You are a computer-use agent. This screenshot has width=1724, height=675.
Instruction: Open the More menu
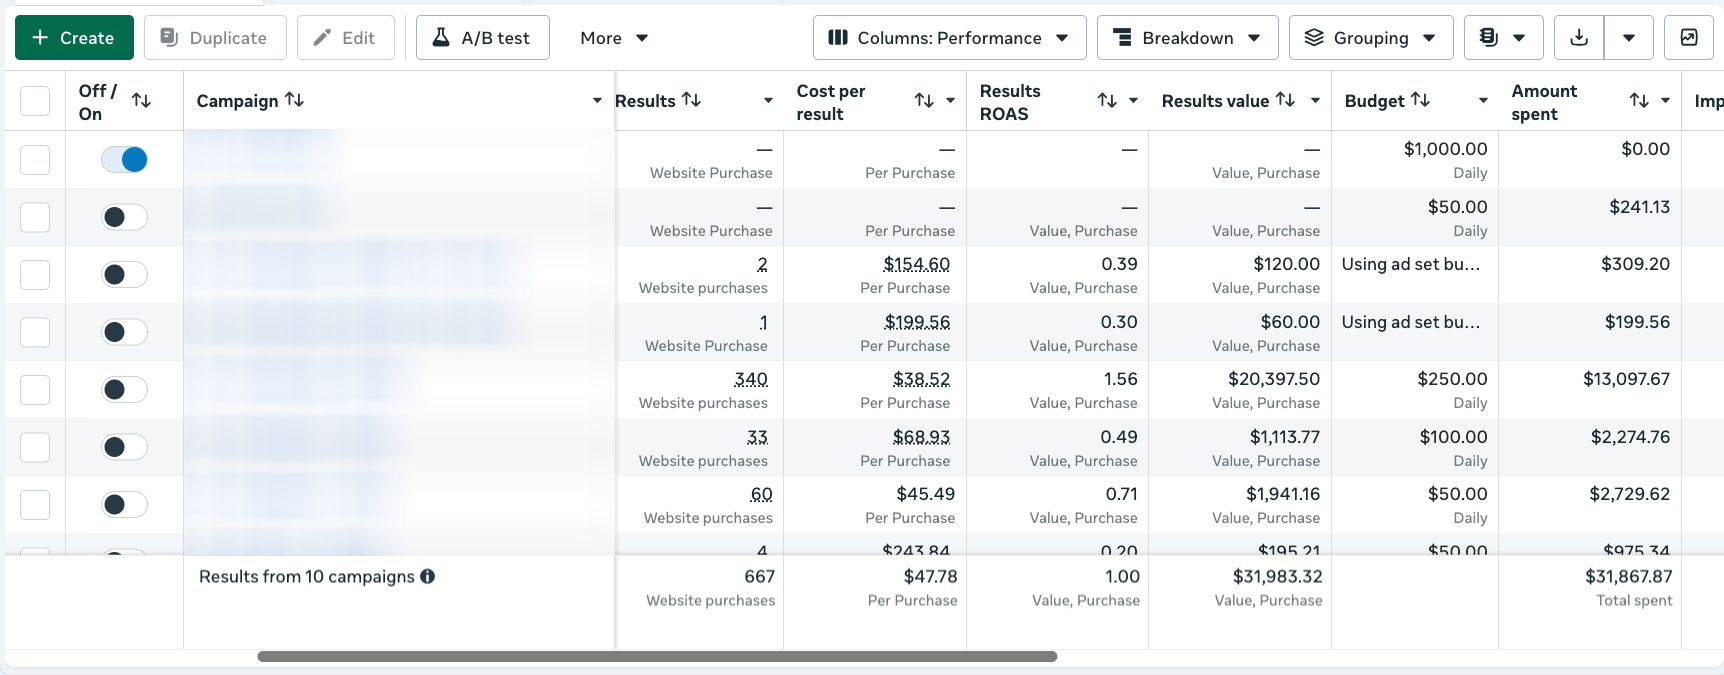[x=614, y=38]
